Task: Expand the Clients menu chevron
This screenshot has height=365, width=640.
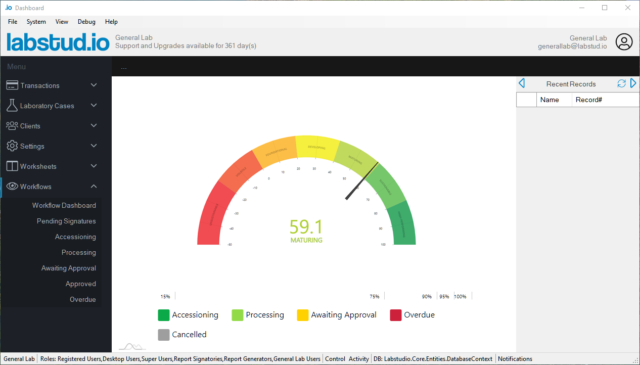Action: [94, 125]
